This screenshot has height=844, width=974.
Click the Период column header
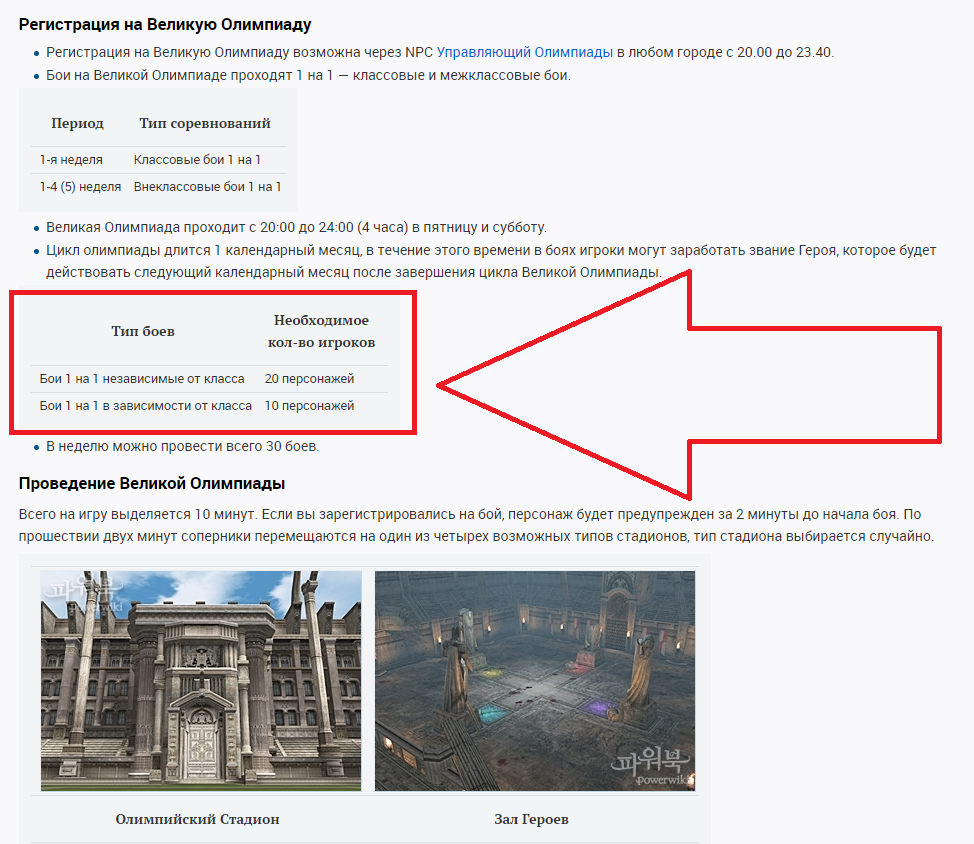pyautogui.click(x=77, y=123)
